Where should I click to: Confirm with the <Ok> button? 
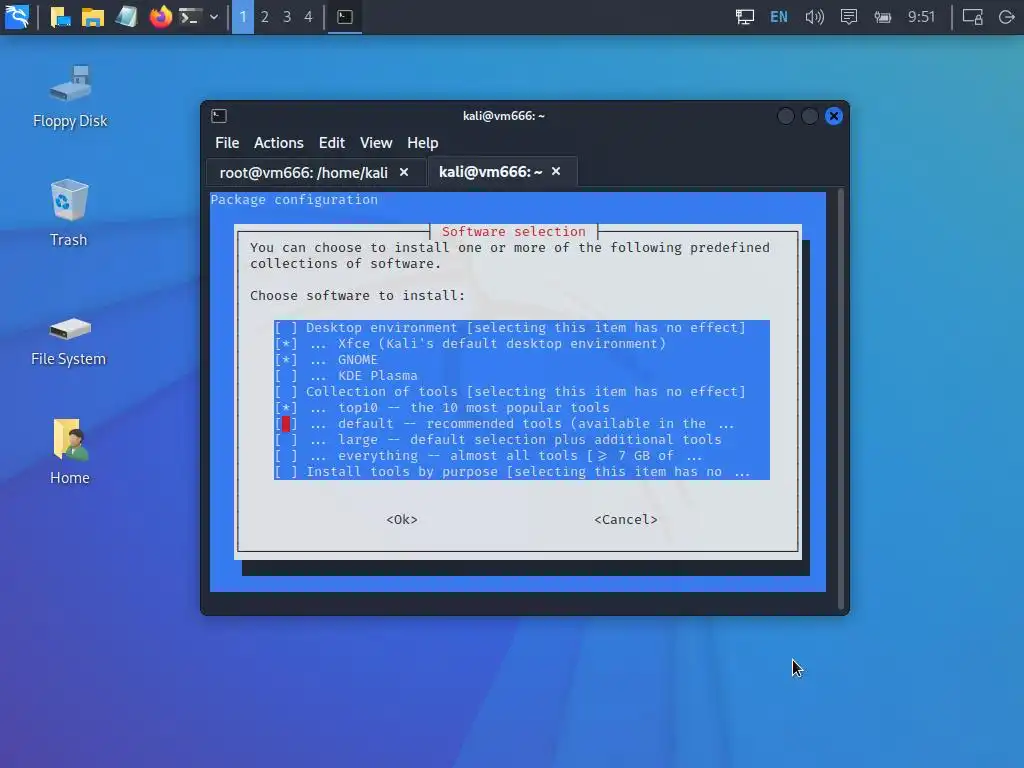click(402, 519)
